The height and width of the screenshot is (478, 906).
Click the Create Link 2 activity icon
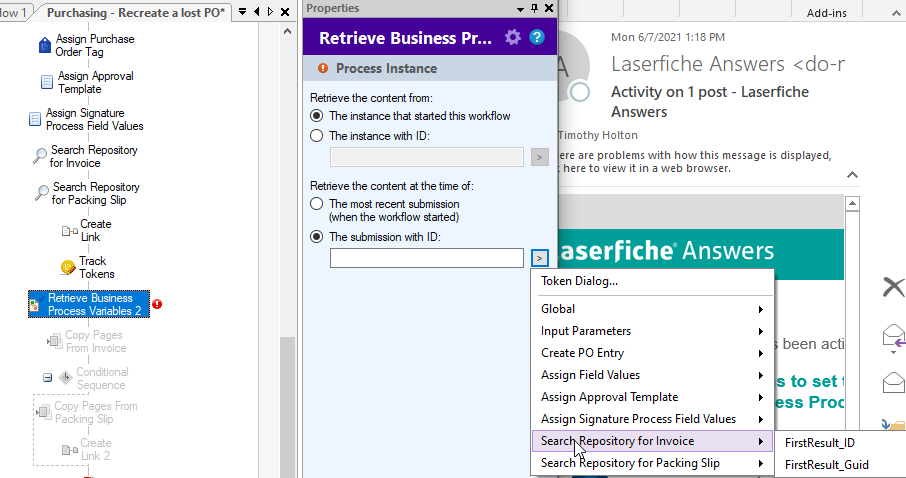click(70, 449)
